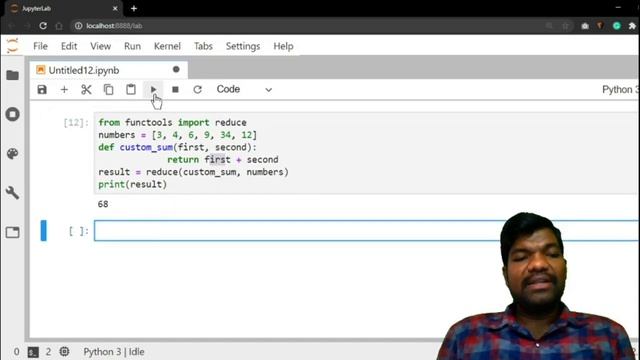Open the Edit menu

tap(69, 46)
